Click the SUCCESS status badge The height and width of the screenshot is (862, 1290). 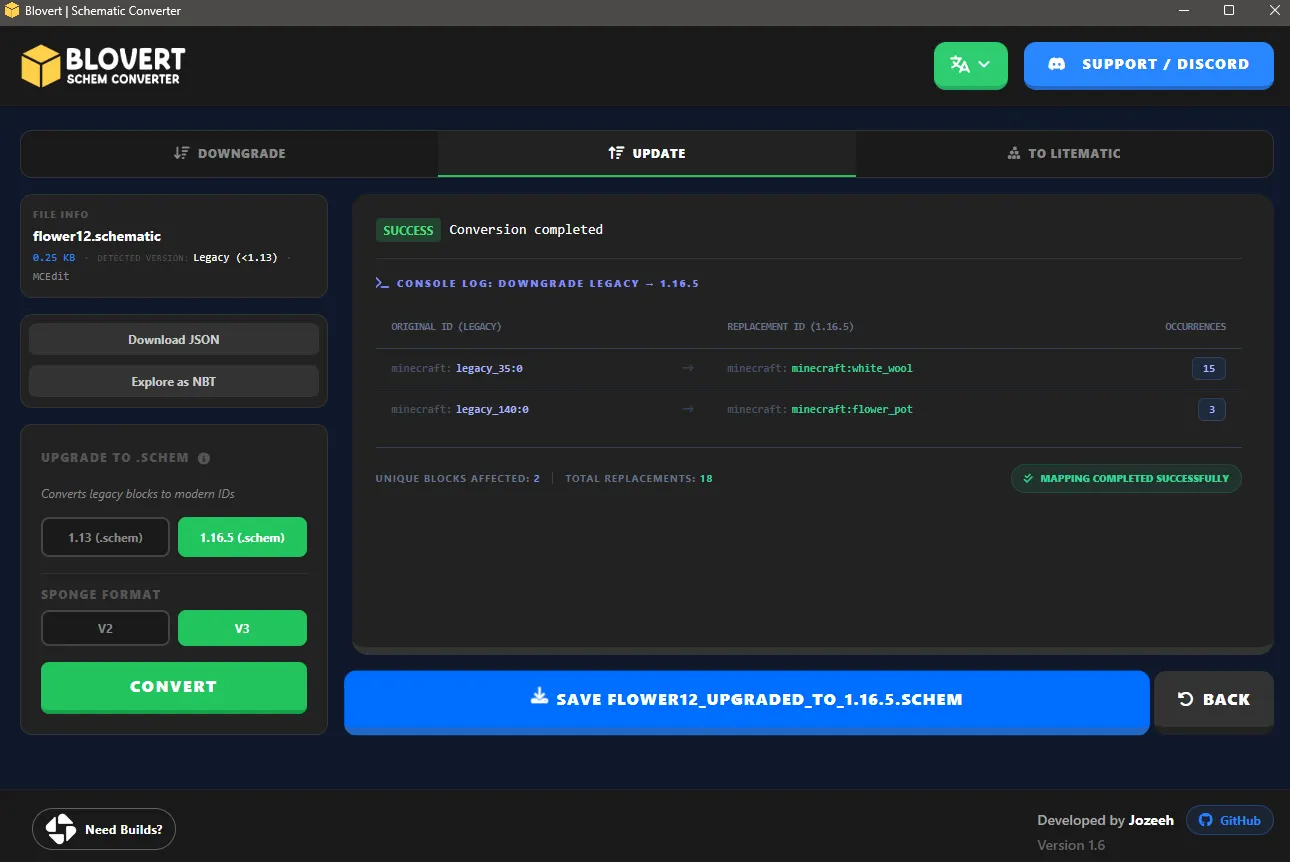coord(408,230)
